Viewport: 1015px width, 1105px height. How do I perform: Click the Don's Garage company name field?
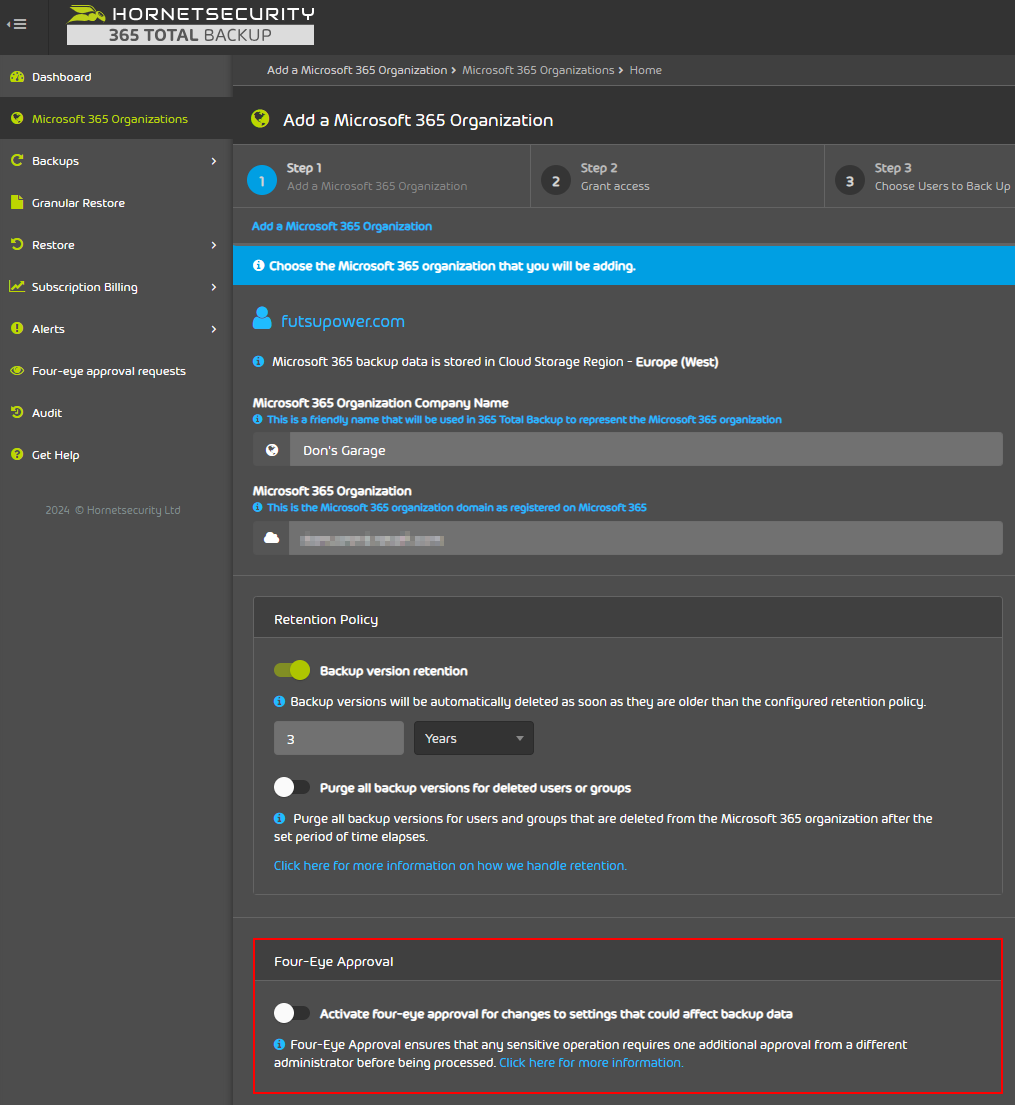click(646, 450)
